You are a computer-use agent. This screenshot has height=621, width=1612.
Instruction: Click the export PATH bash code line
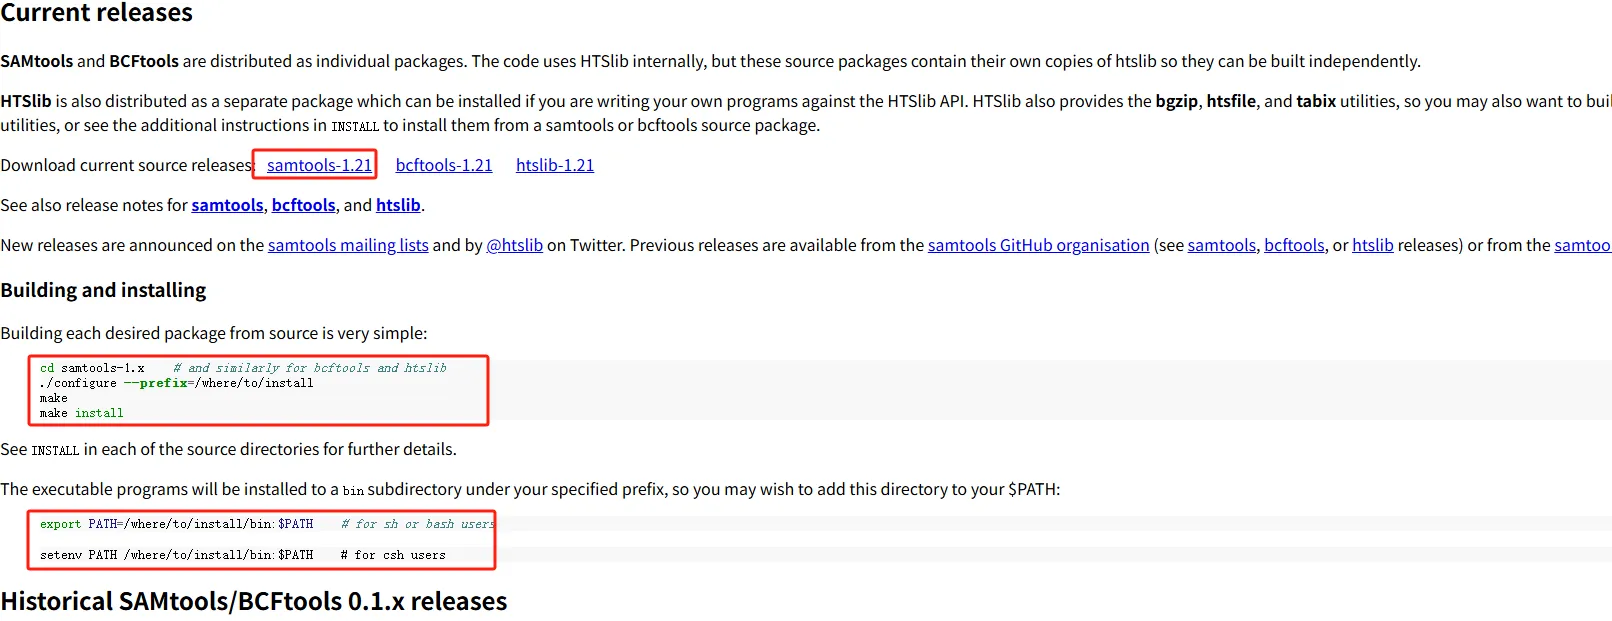click(267, 524)
